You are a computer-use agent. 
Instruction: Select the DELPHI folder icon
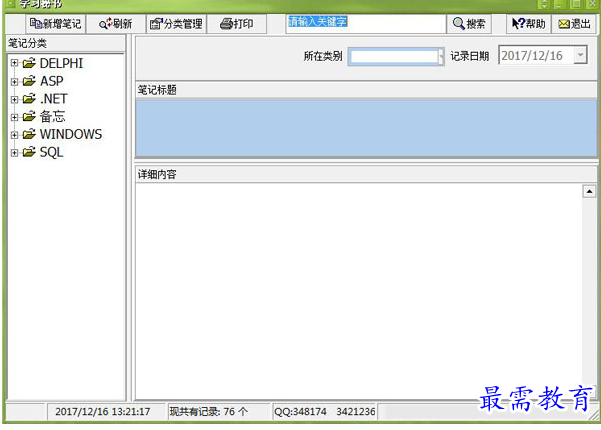tap(29, 63)
